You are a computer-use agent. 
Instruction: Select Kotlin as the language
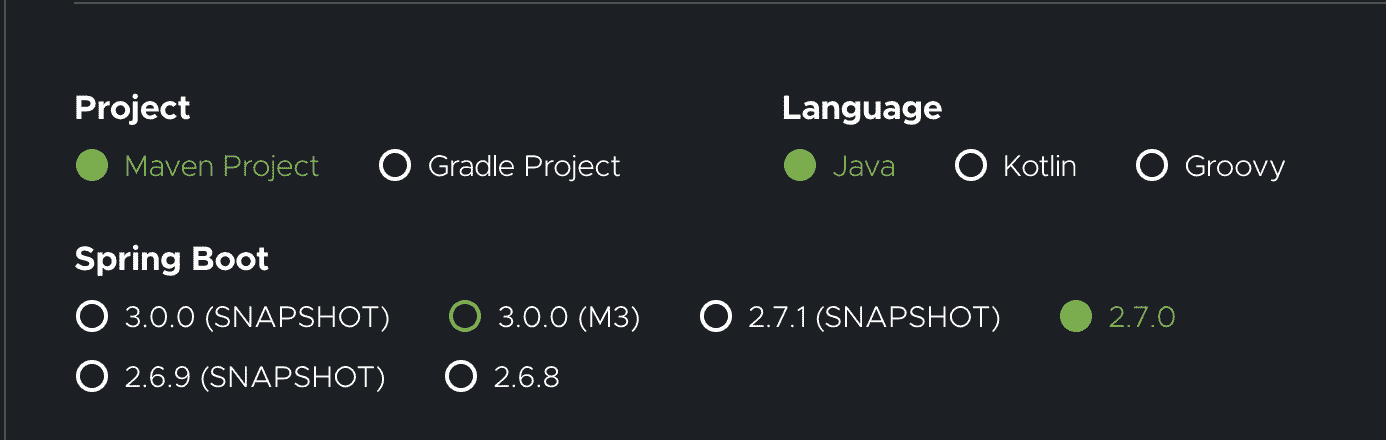971,165
